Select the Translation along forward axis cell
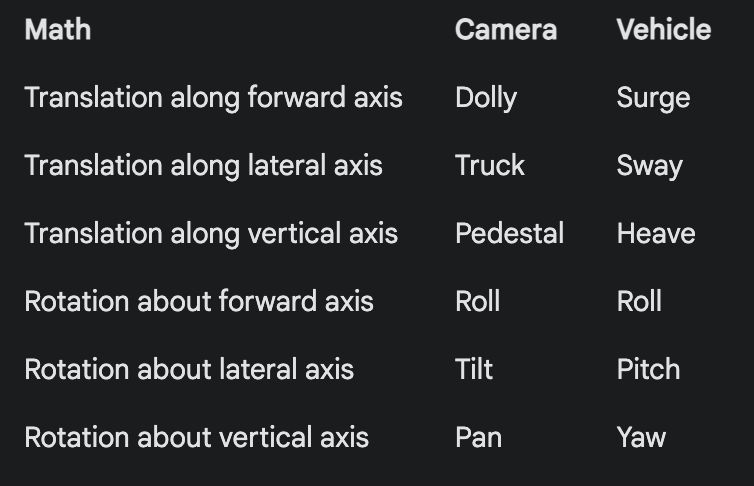The height and width of the screenshot is (486, 754). [214, 98]
